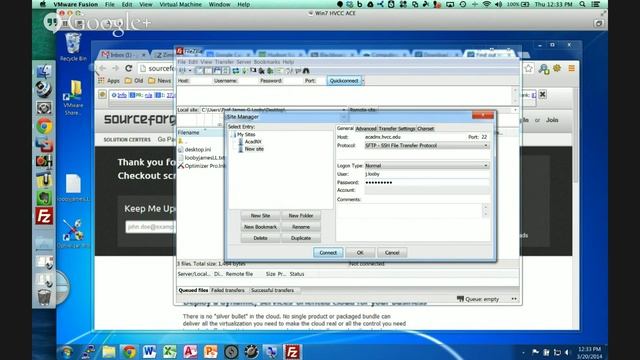This screenshot has height=360, width=640.
Task: Open the Quickconnect history dropdown arrow
Action: coord(363,81)
